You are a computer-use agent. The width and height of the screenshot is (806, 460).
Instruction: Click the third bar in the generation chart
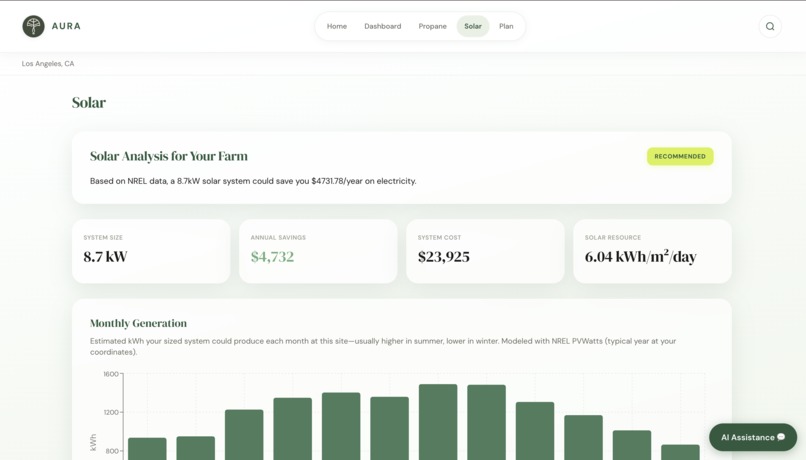pos(244,435)
